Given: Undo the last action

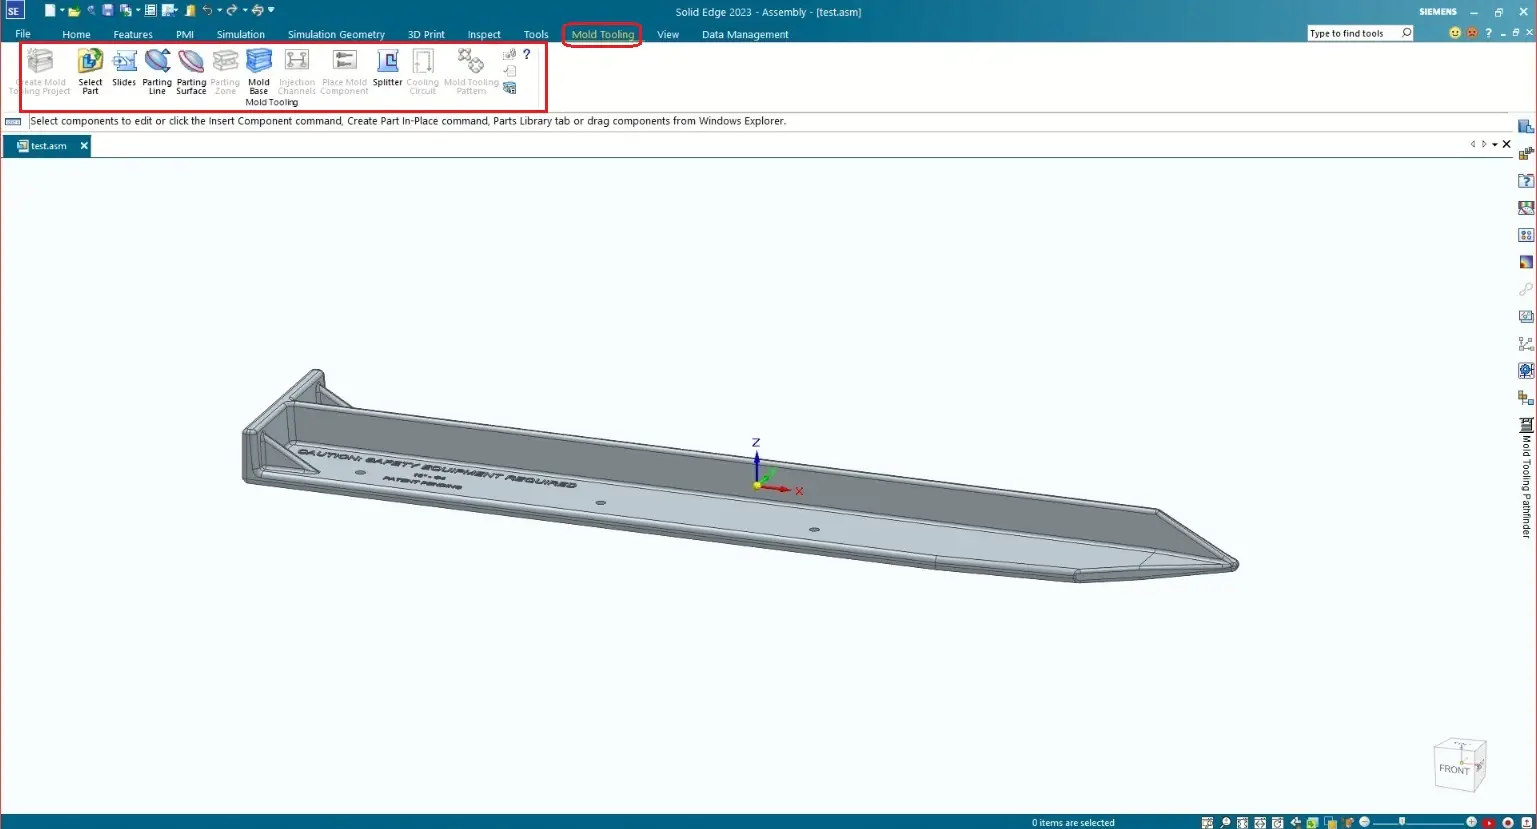Looking at the screenshot, I should (x=207, y=10).
